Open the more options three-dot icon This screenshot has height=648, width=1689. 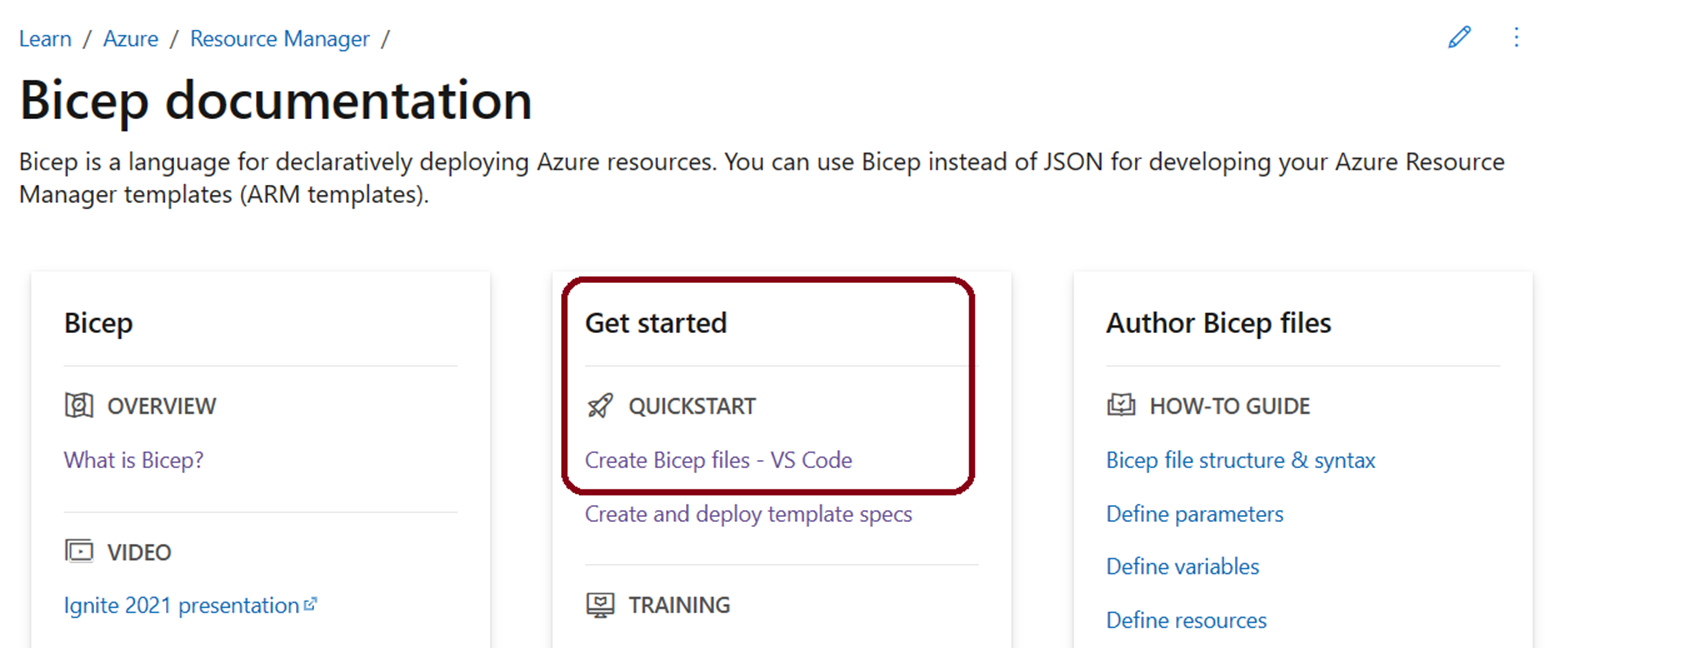click(x=1517, y=37)
